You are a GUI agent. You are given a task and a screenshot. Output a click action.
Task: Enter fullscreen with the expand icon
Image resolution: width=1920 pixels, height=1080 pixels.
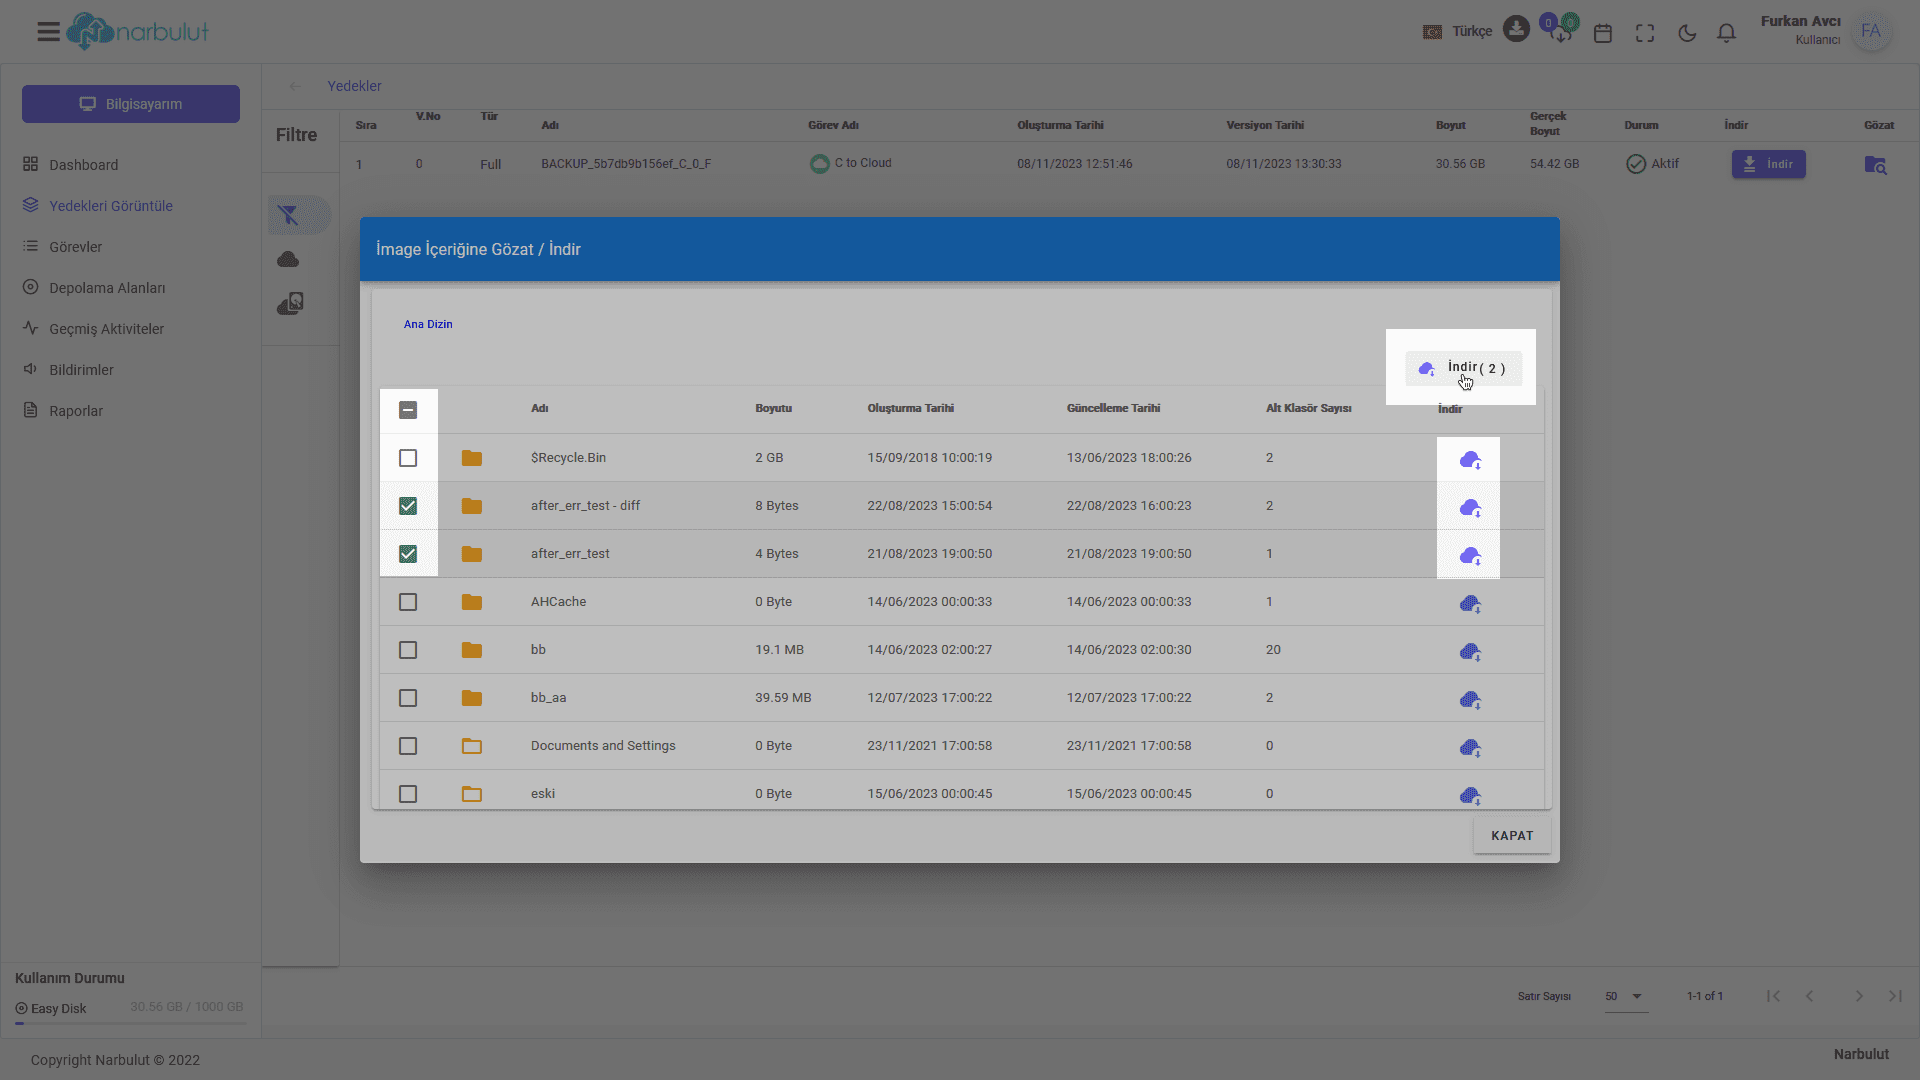pyautogui.click(x=1645, y=33)
